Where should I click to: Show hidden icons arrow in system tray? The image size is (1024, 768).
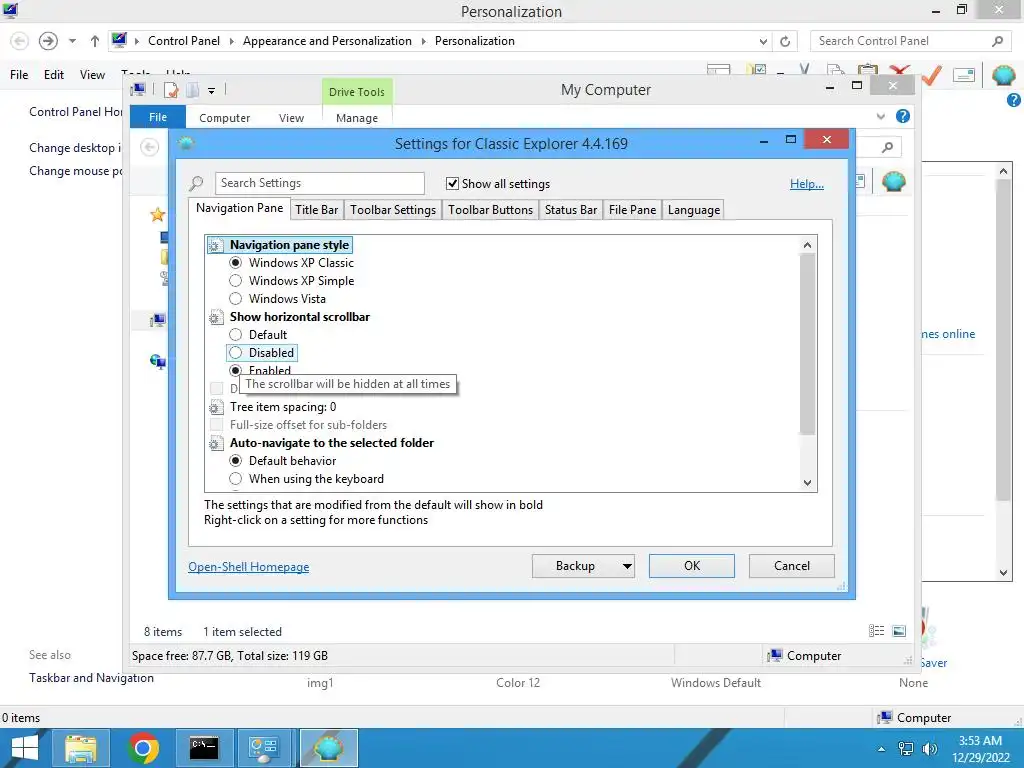point(881,749)
